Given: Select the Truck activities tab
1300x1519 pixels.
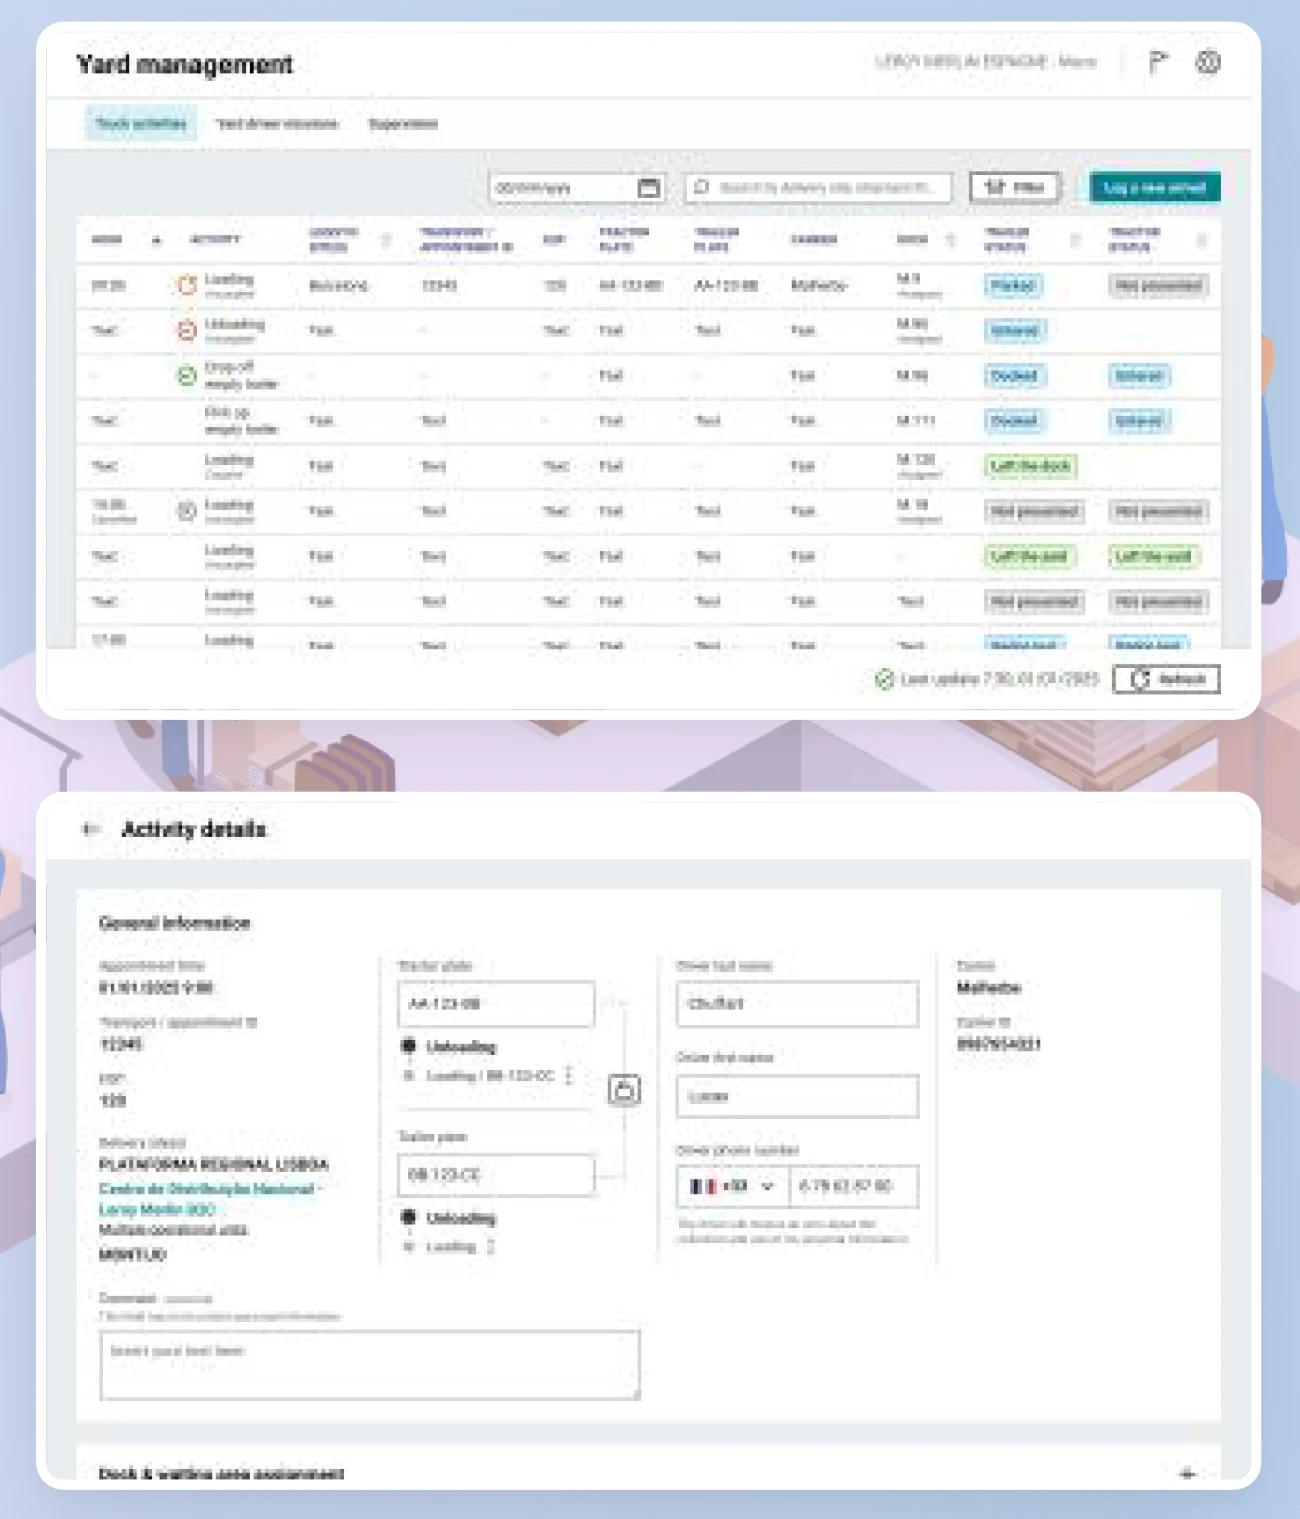Looking at the screenshot, I should (x=141, y=124).
